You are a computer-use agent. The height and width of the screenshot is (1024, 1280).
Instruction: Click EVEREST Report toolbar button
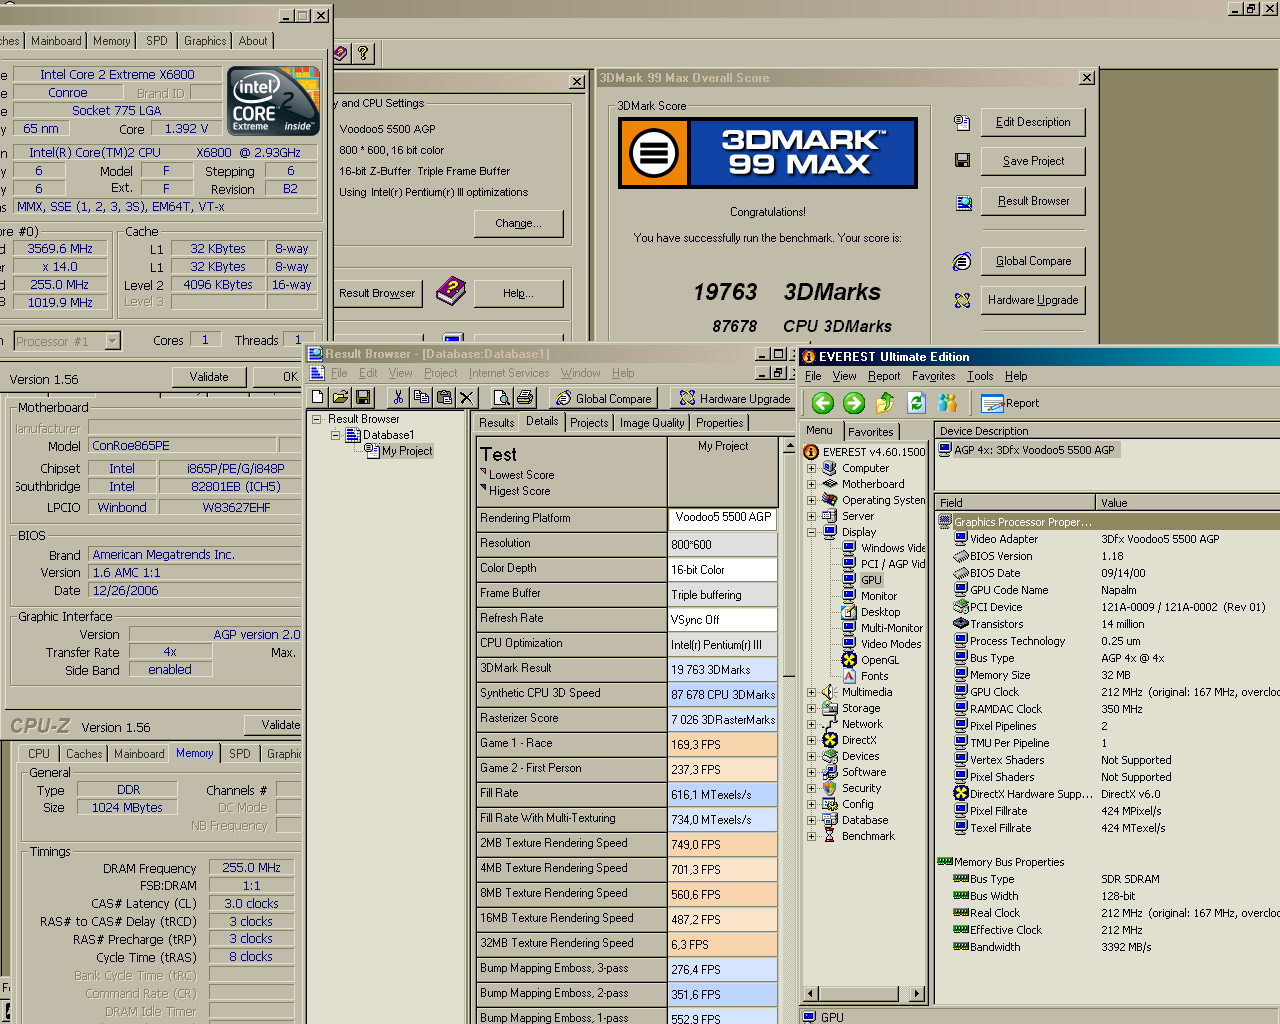click(1010, 403)
